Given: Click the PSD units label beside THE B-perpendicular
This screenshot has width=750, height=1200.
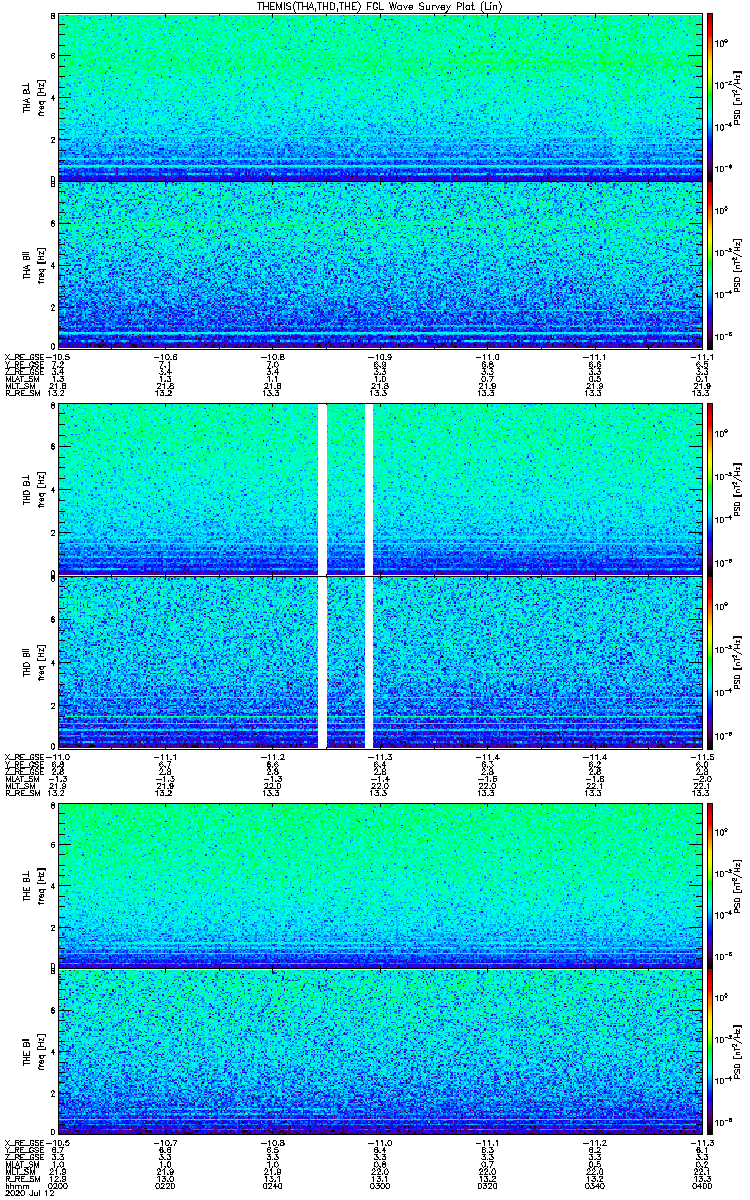Looking at the screenshot, I should click(738, 884).
